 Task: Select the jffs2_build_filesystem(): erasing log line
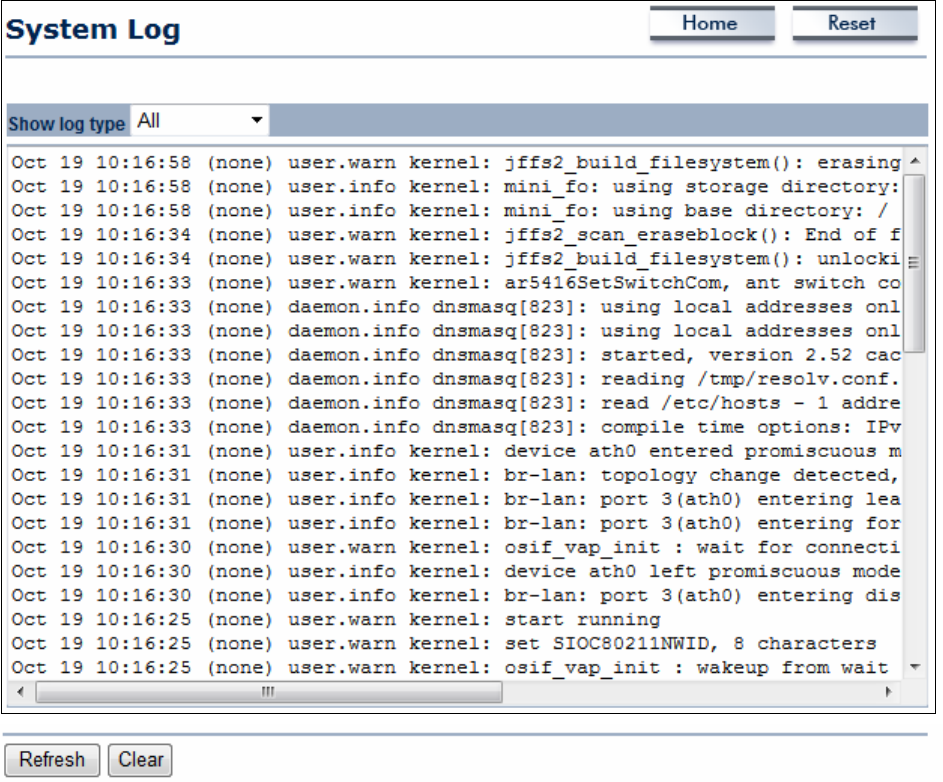[x=456, y=162]
